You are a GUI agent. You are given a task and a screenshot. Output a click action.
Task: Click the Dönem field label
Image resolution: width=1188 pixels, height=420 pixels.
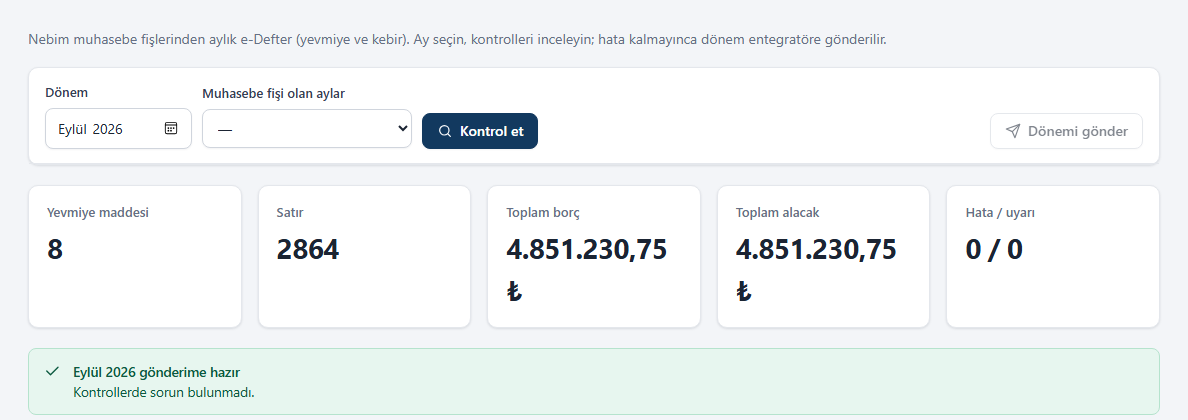[67, 92]
